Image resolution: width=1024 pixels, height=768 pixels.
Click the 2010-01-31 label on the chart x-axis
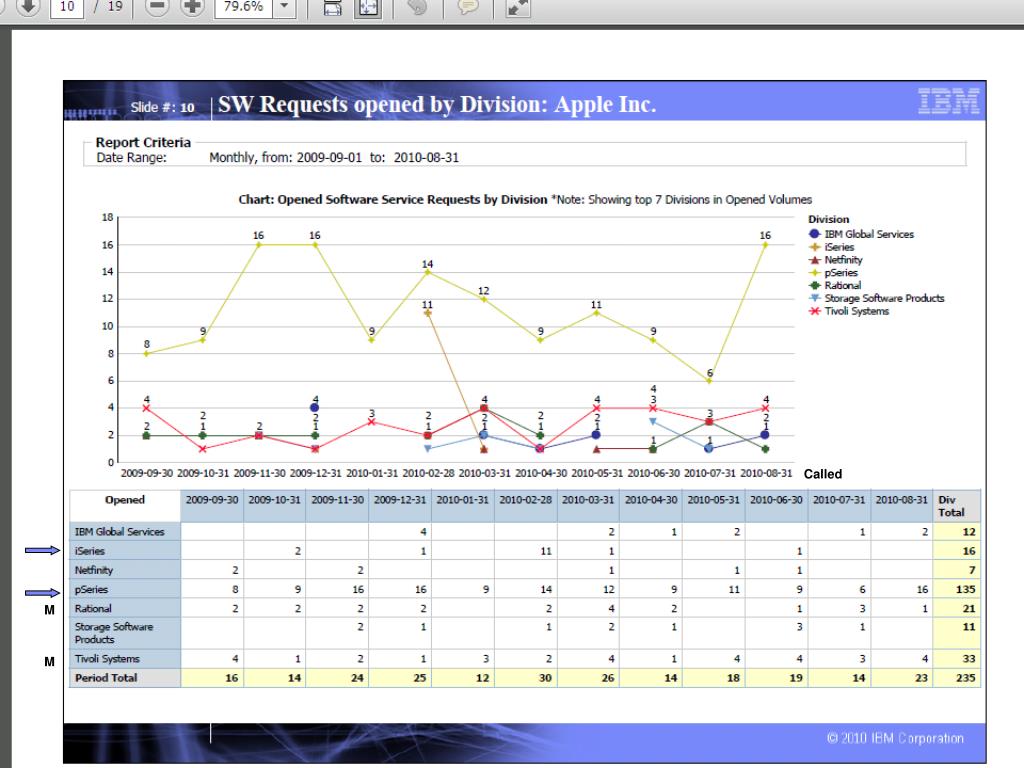372,473
